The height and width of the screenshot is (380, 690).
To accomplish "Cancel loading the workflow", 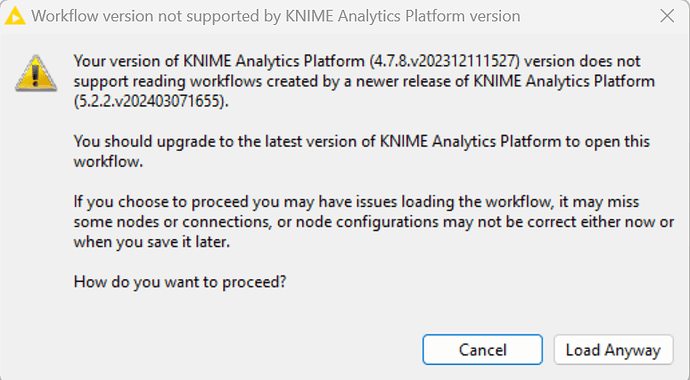I will [x=482, y=350].
